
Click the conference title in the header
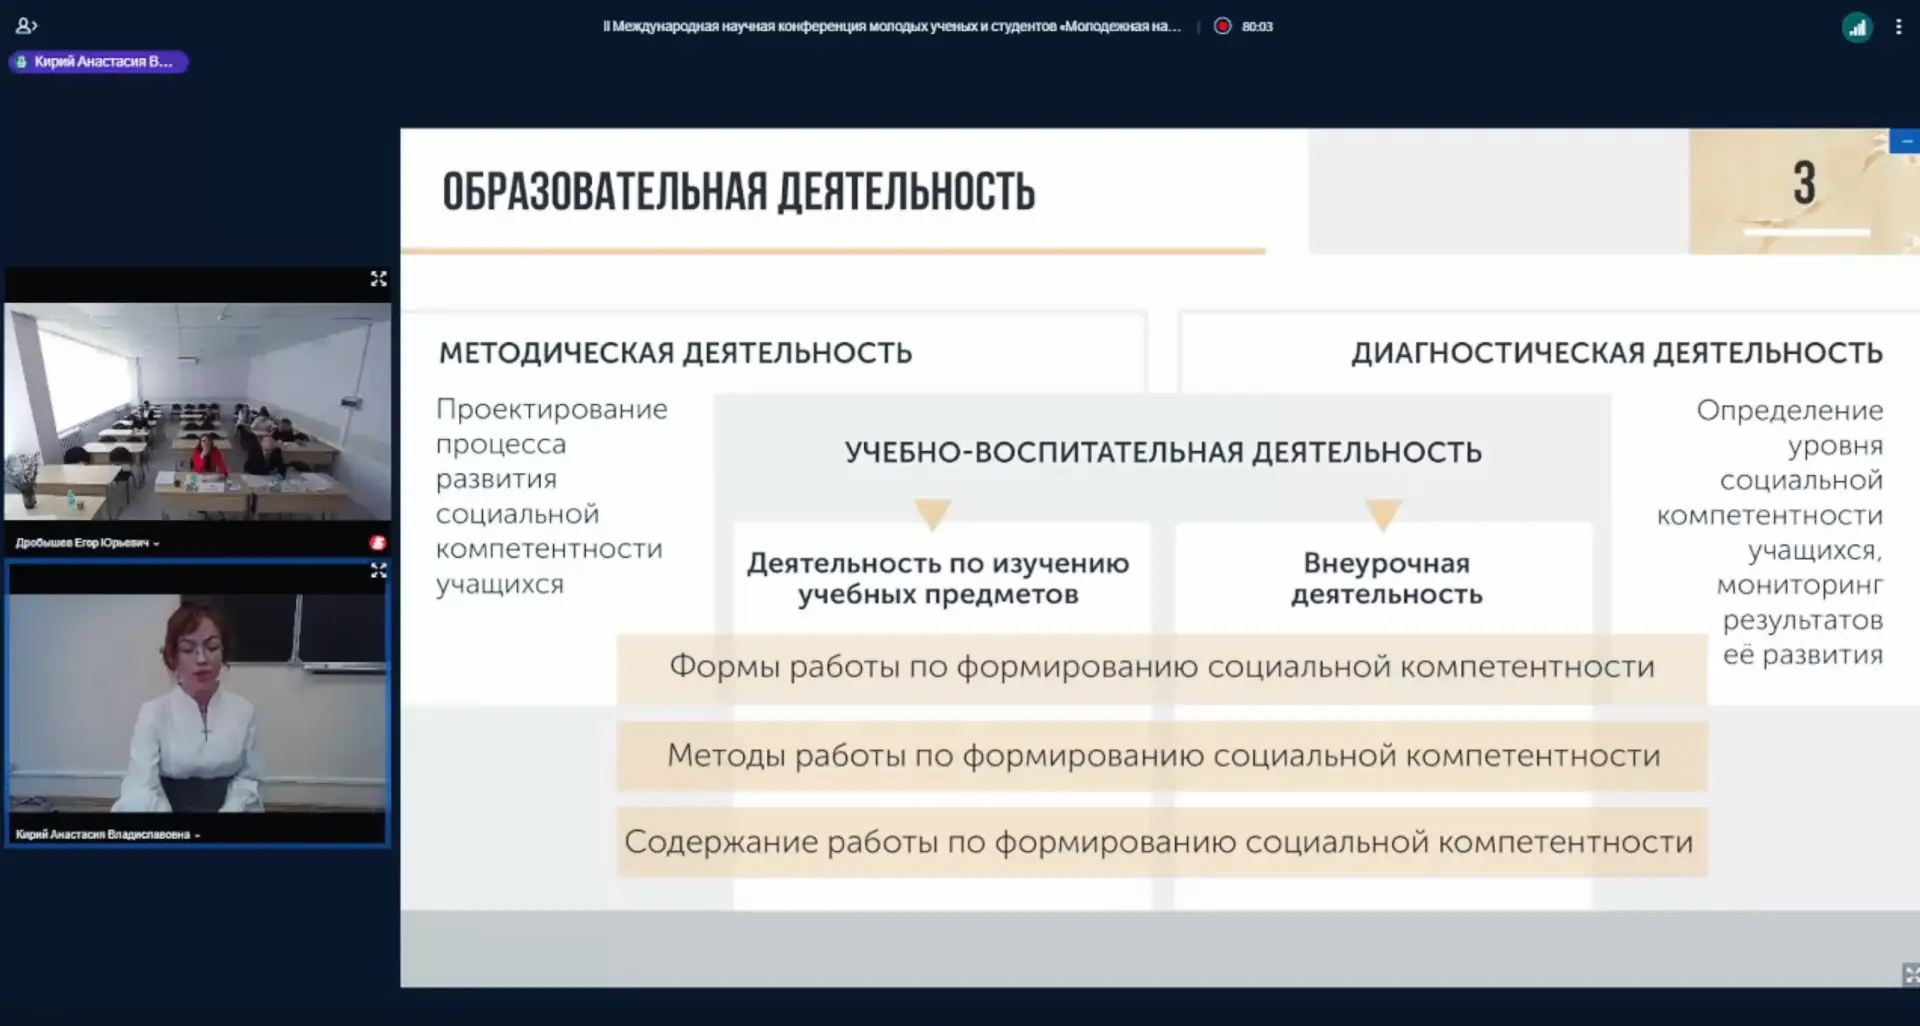tap(891, 26)
